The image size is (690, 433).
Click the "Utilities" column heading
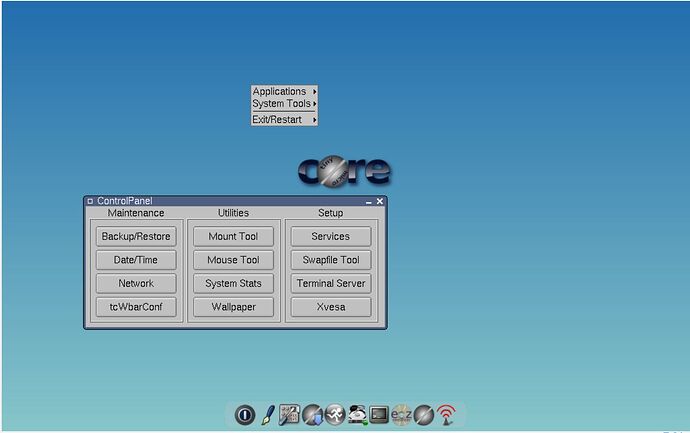(233, 213)
